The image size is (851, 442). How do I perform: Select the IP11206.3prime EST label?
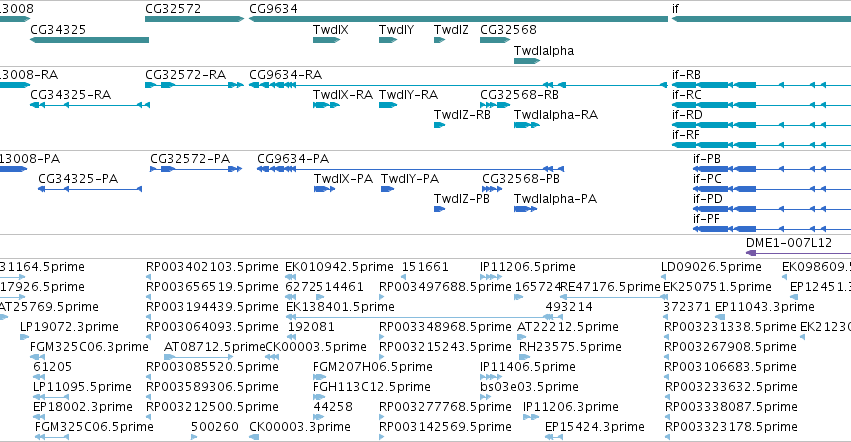pyautogui.click(x=570, y=407)
